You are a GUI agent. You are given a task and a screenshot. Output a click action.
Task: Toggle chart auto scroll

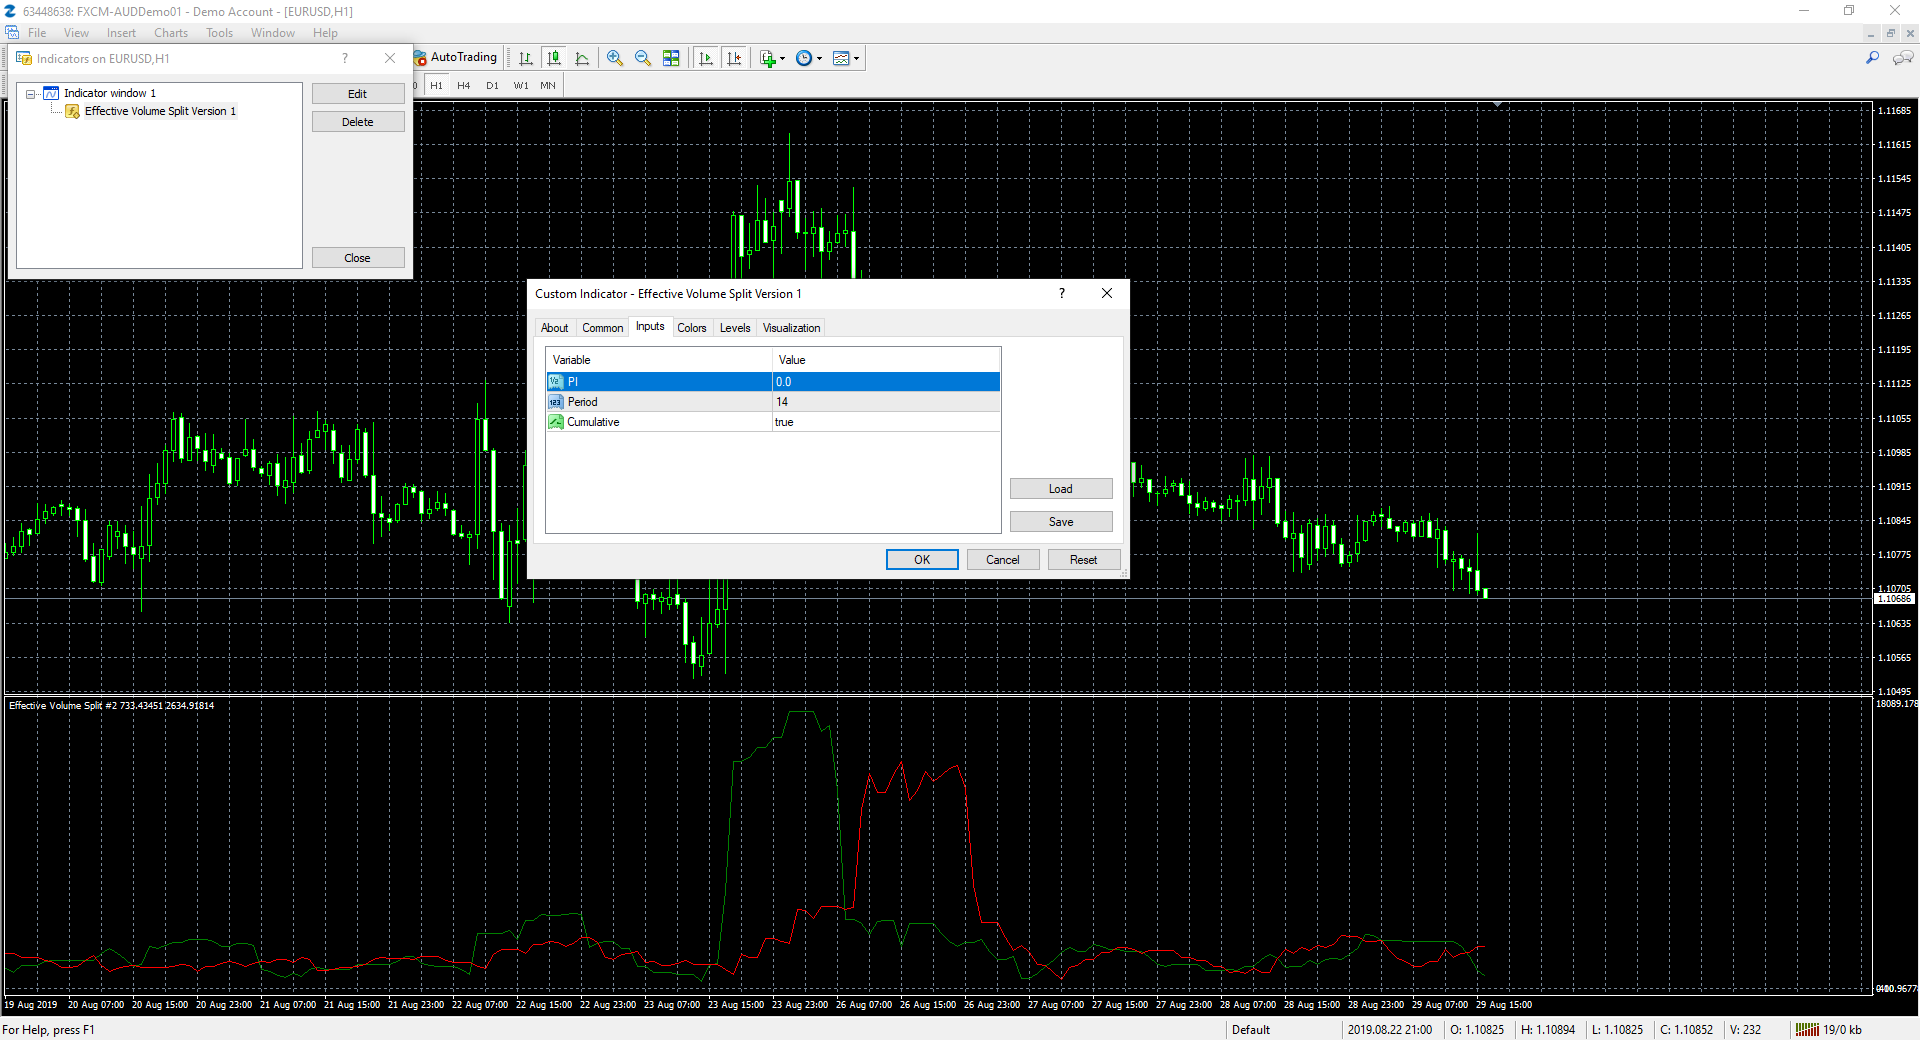pyautogui.click(x=706, y=58)
